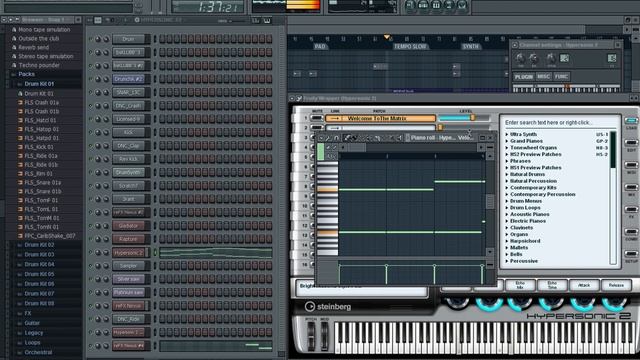Expand Grand Pianos preset category
The width and height of the screenshot is (640, 360).
507,141
